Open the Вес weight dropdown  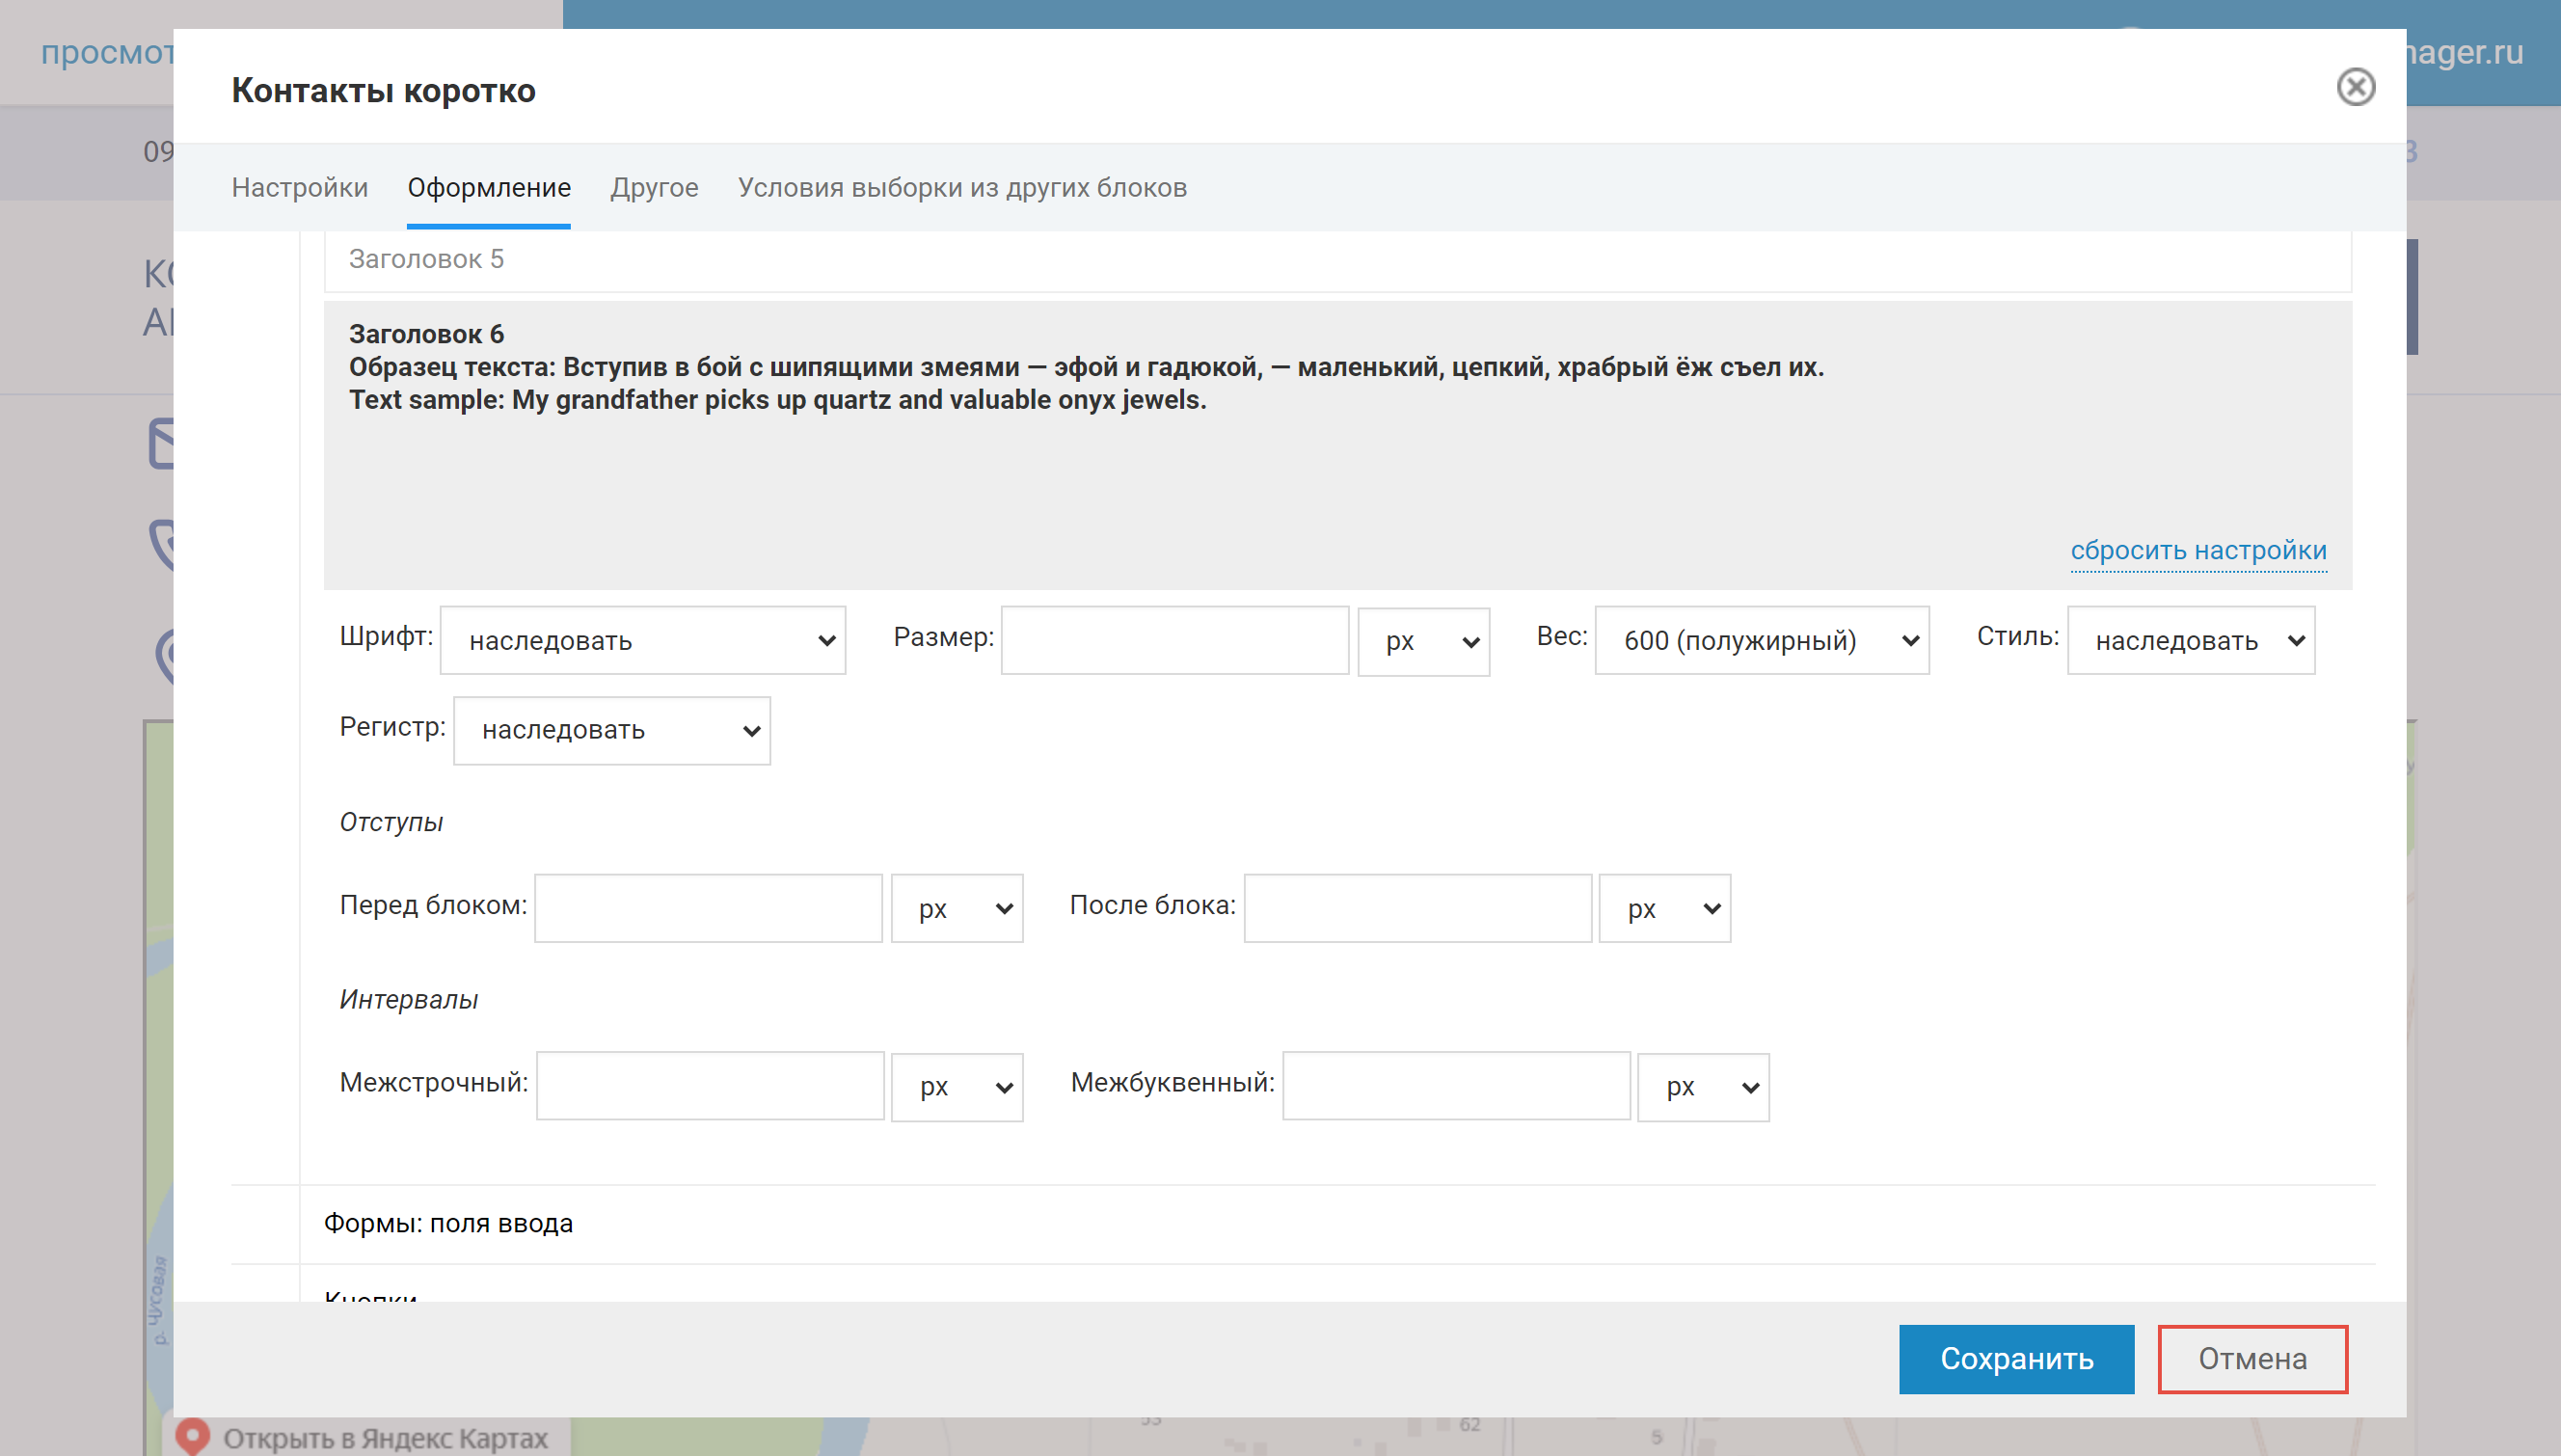[x=1761, y=640]
